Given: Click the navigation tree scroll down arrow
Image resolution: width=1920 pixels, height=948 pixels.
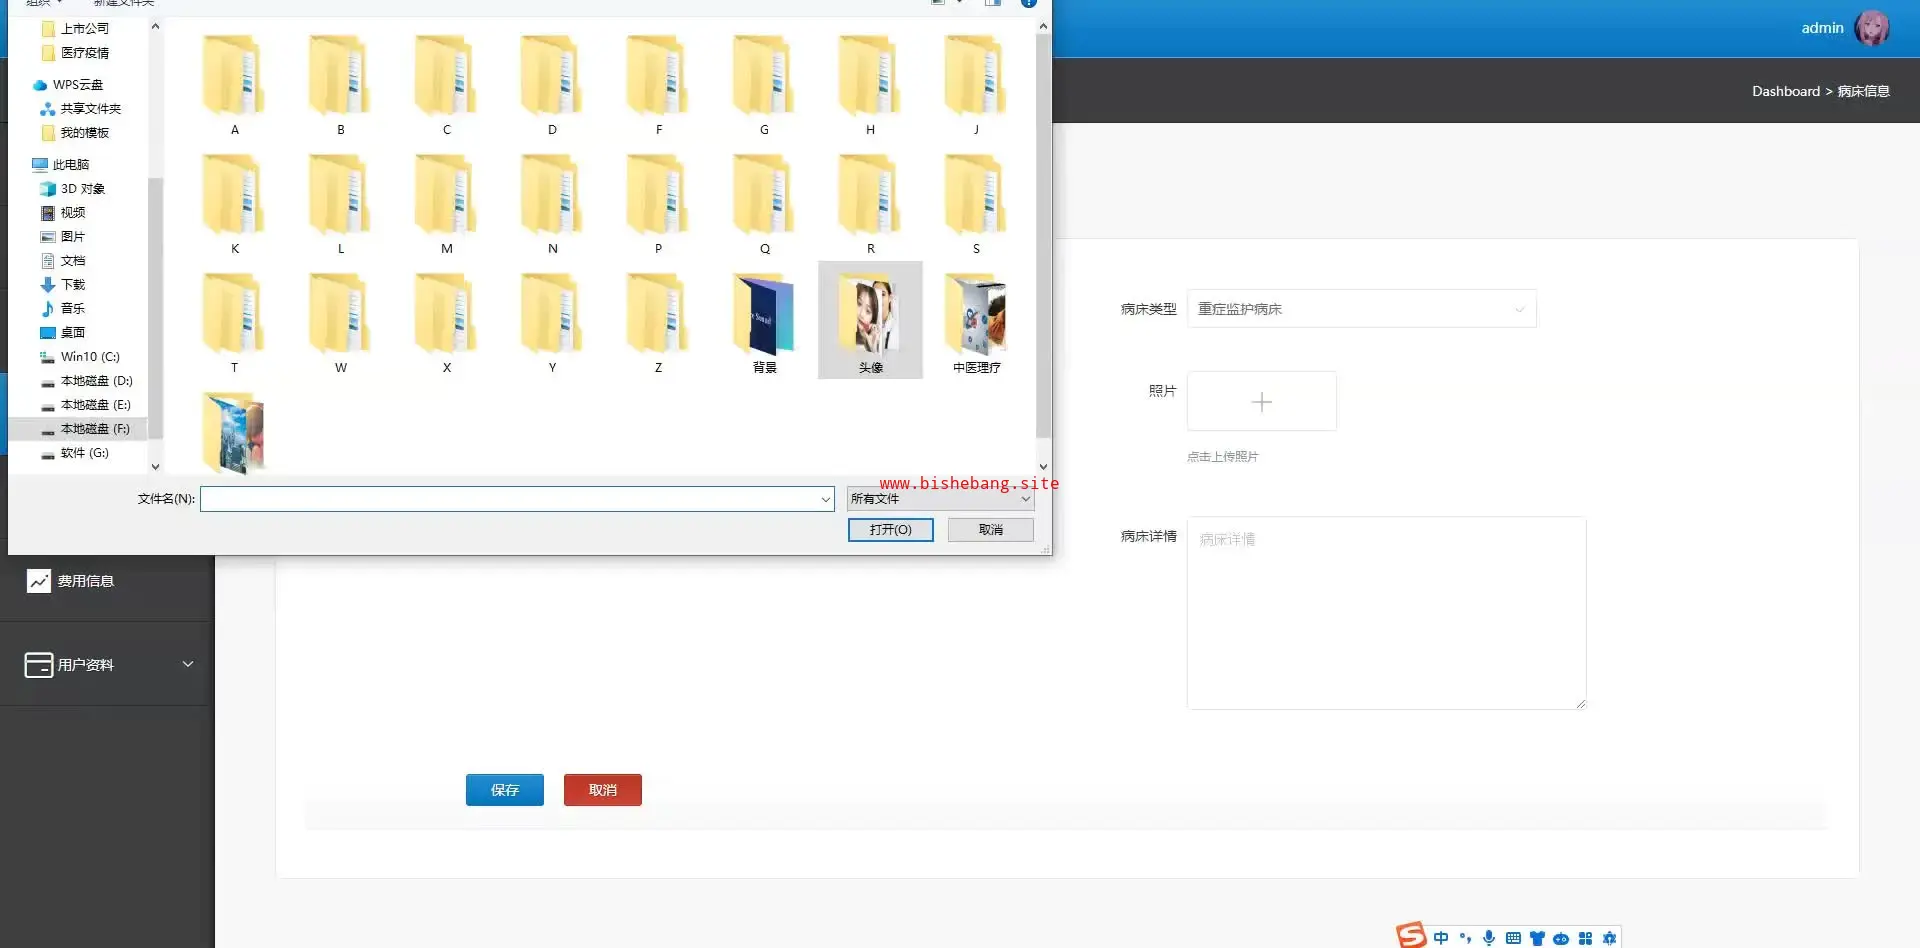Looking at the screenshot, I should [x=155, y=466].
